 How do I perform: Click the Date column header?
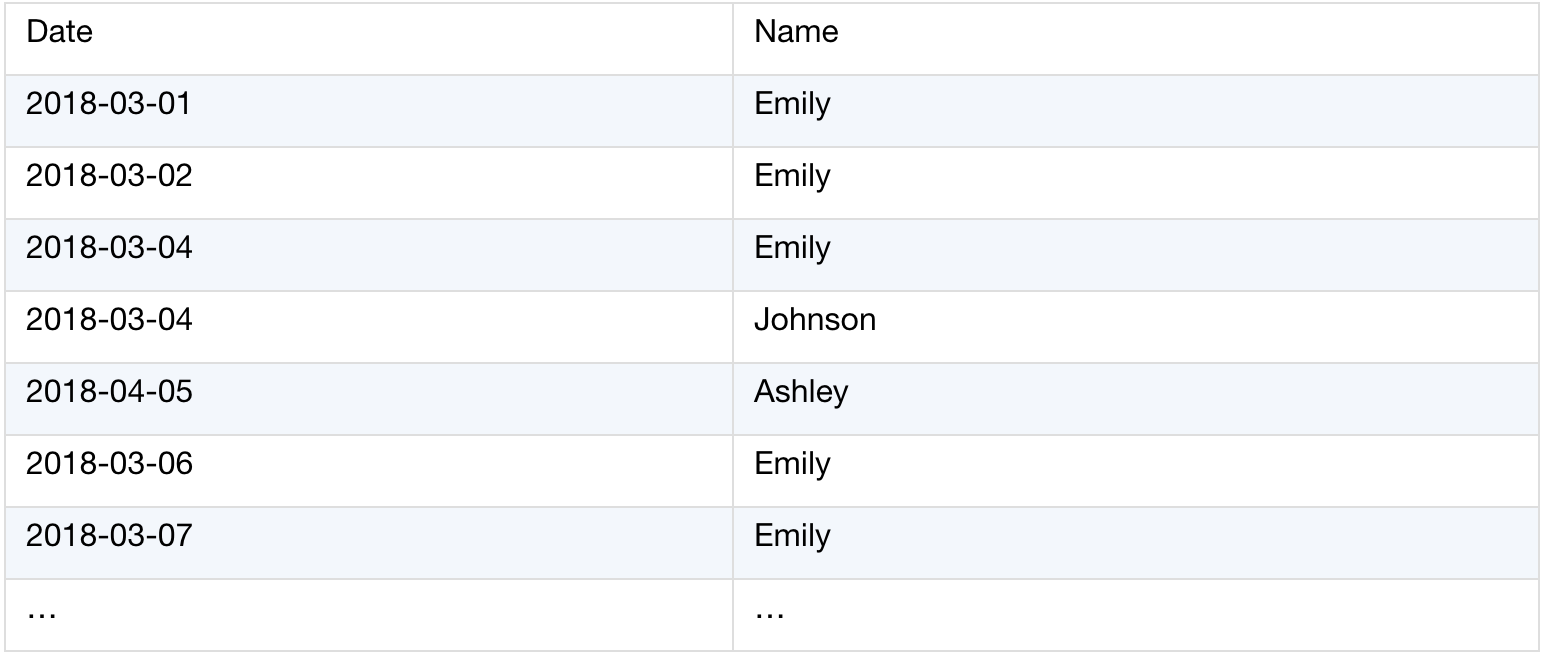point(369,38)
